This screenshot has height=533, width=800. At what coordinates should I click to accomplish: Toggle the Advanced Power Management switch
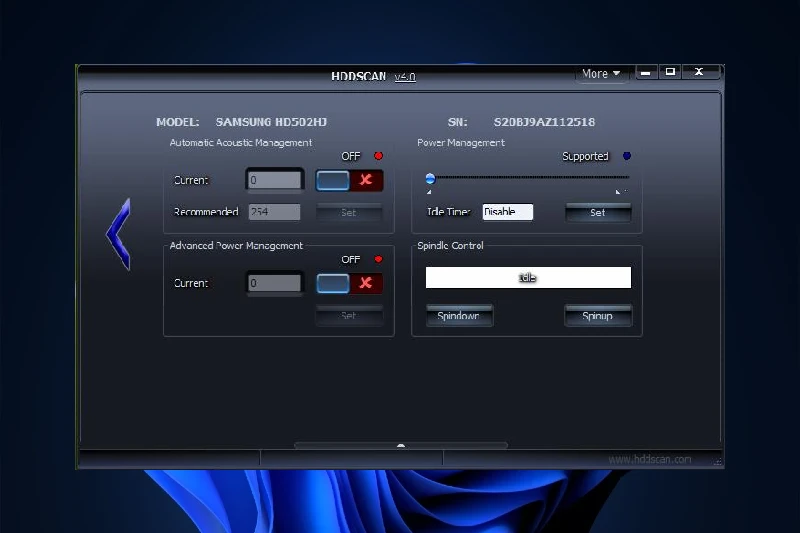[349, 284]
